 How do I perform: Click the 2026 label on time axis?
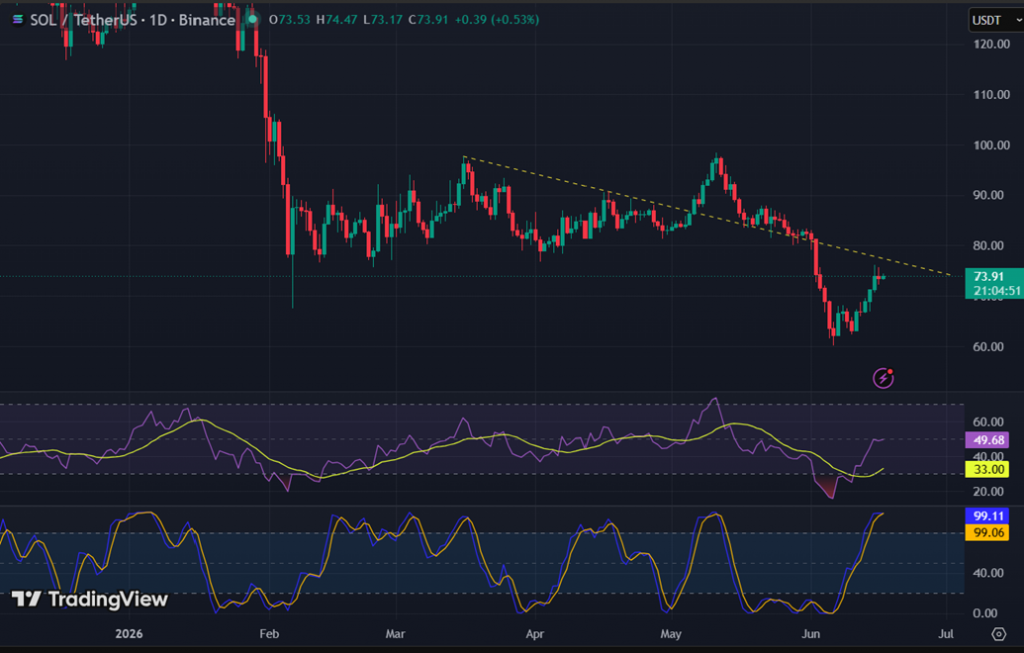[129, 633]
